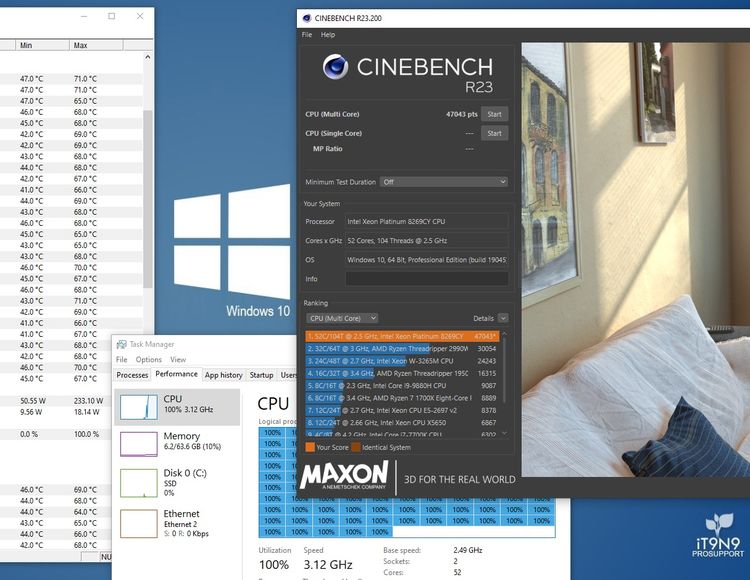Select the Ryzen Threadripper 2990W ranking row
The height and width of the screenshot is (580, 750).
pos(402,349)
